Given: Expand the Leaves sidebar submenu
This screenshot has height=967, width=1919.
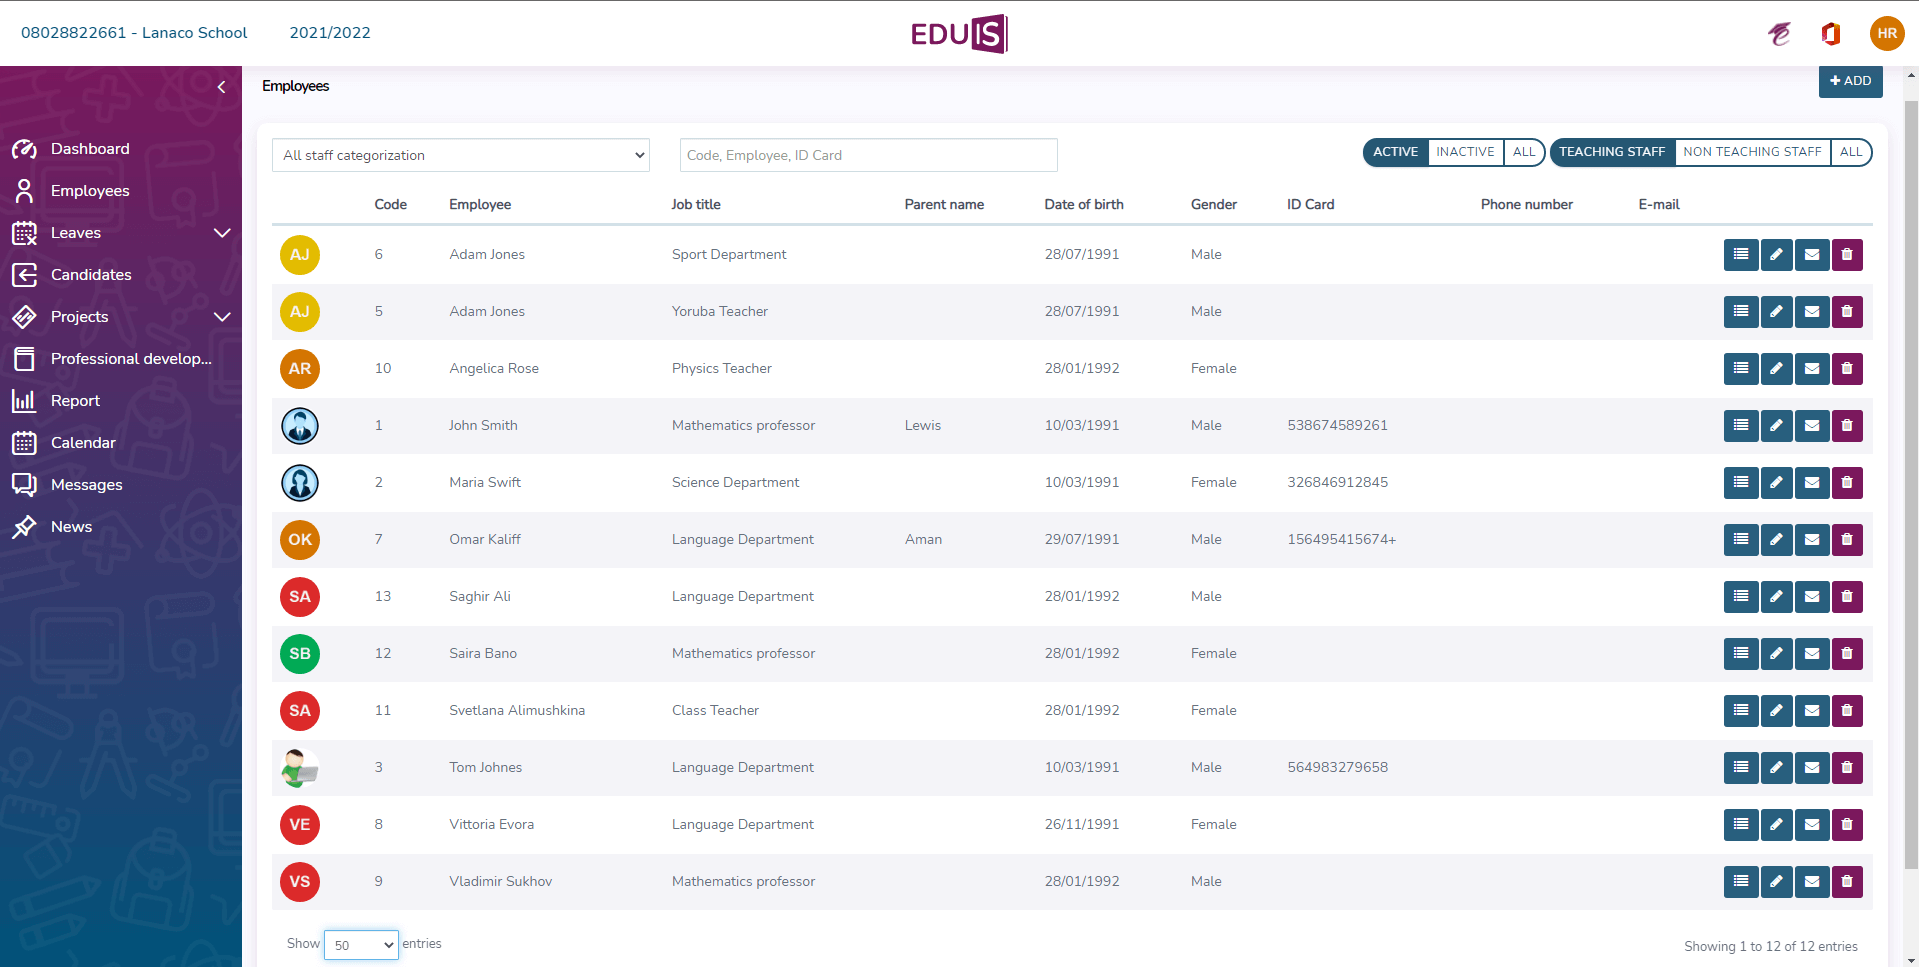Looking at the screenshot, I should point(222,233).
